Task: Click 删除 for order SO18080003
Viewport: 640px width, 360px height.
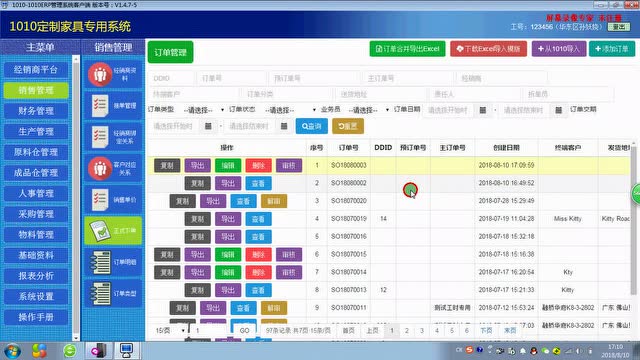Action: 258,165
